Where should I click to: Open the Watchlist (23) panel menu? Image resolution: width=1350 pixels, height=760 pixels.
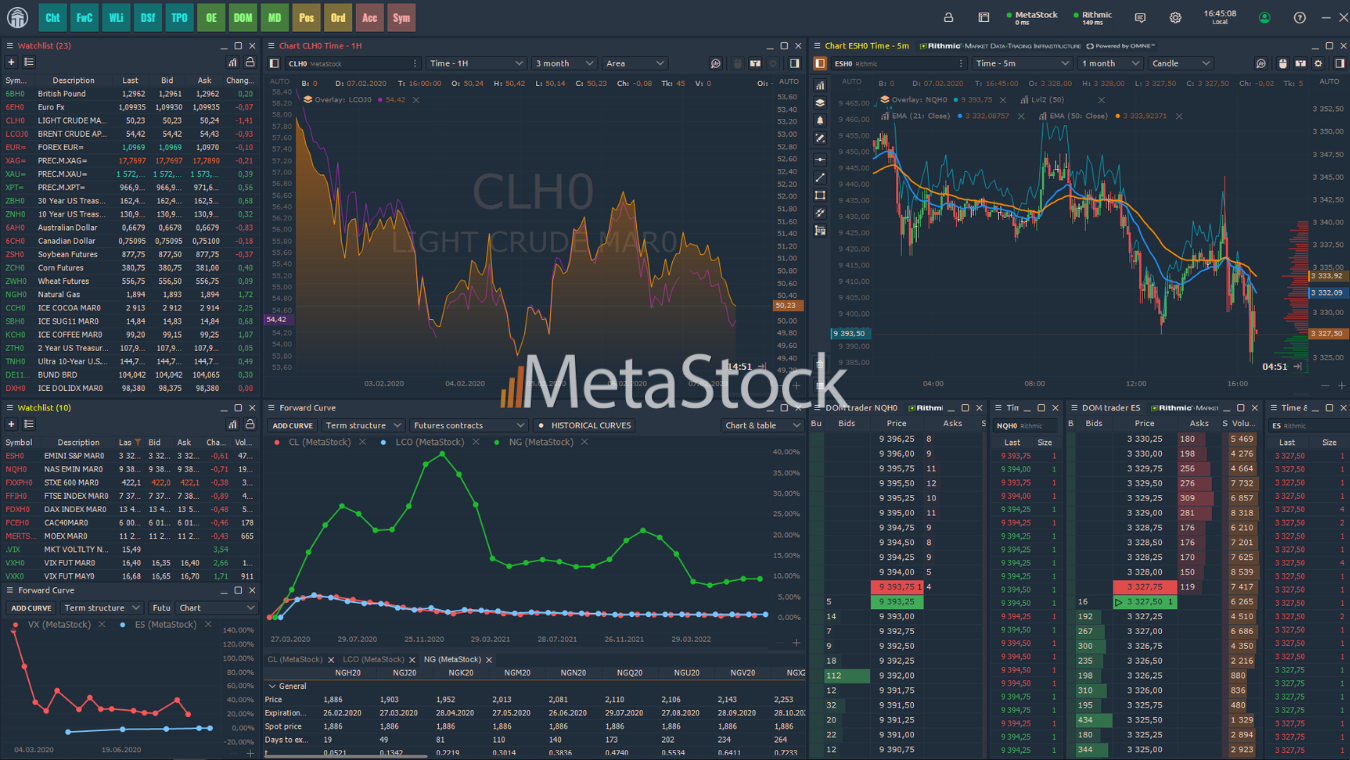pyautogui.click(x=9, y=46)
